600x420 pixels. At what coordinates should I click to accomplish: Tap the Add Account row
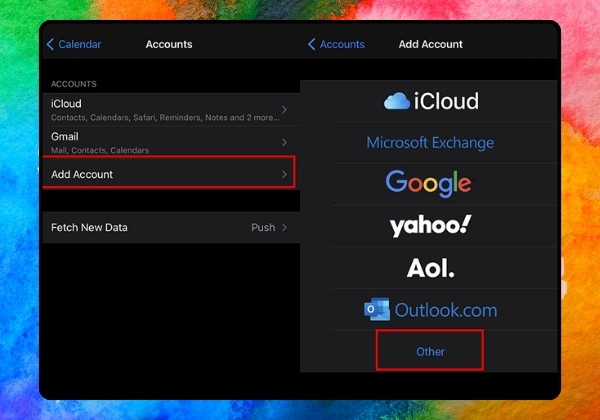pos(169,174)
